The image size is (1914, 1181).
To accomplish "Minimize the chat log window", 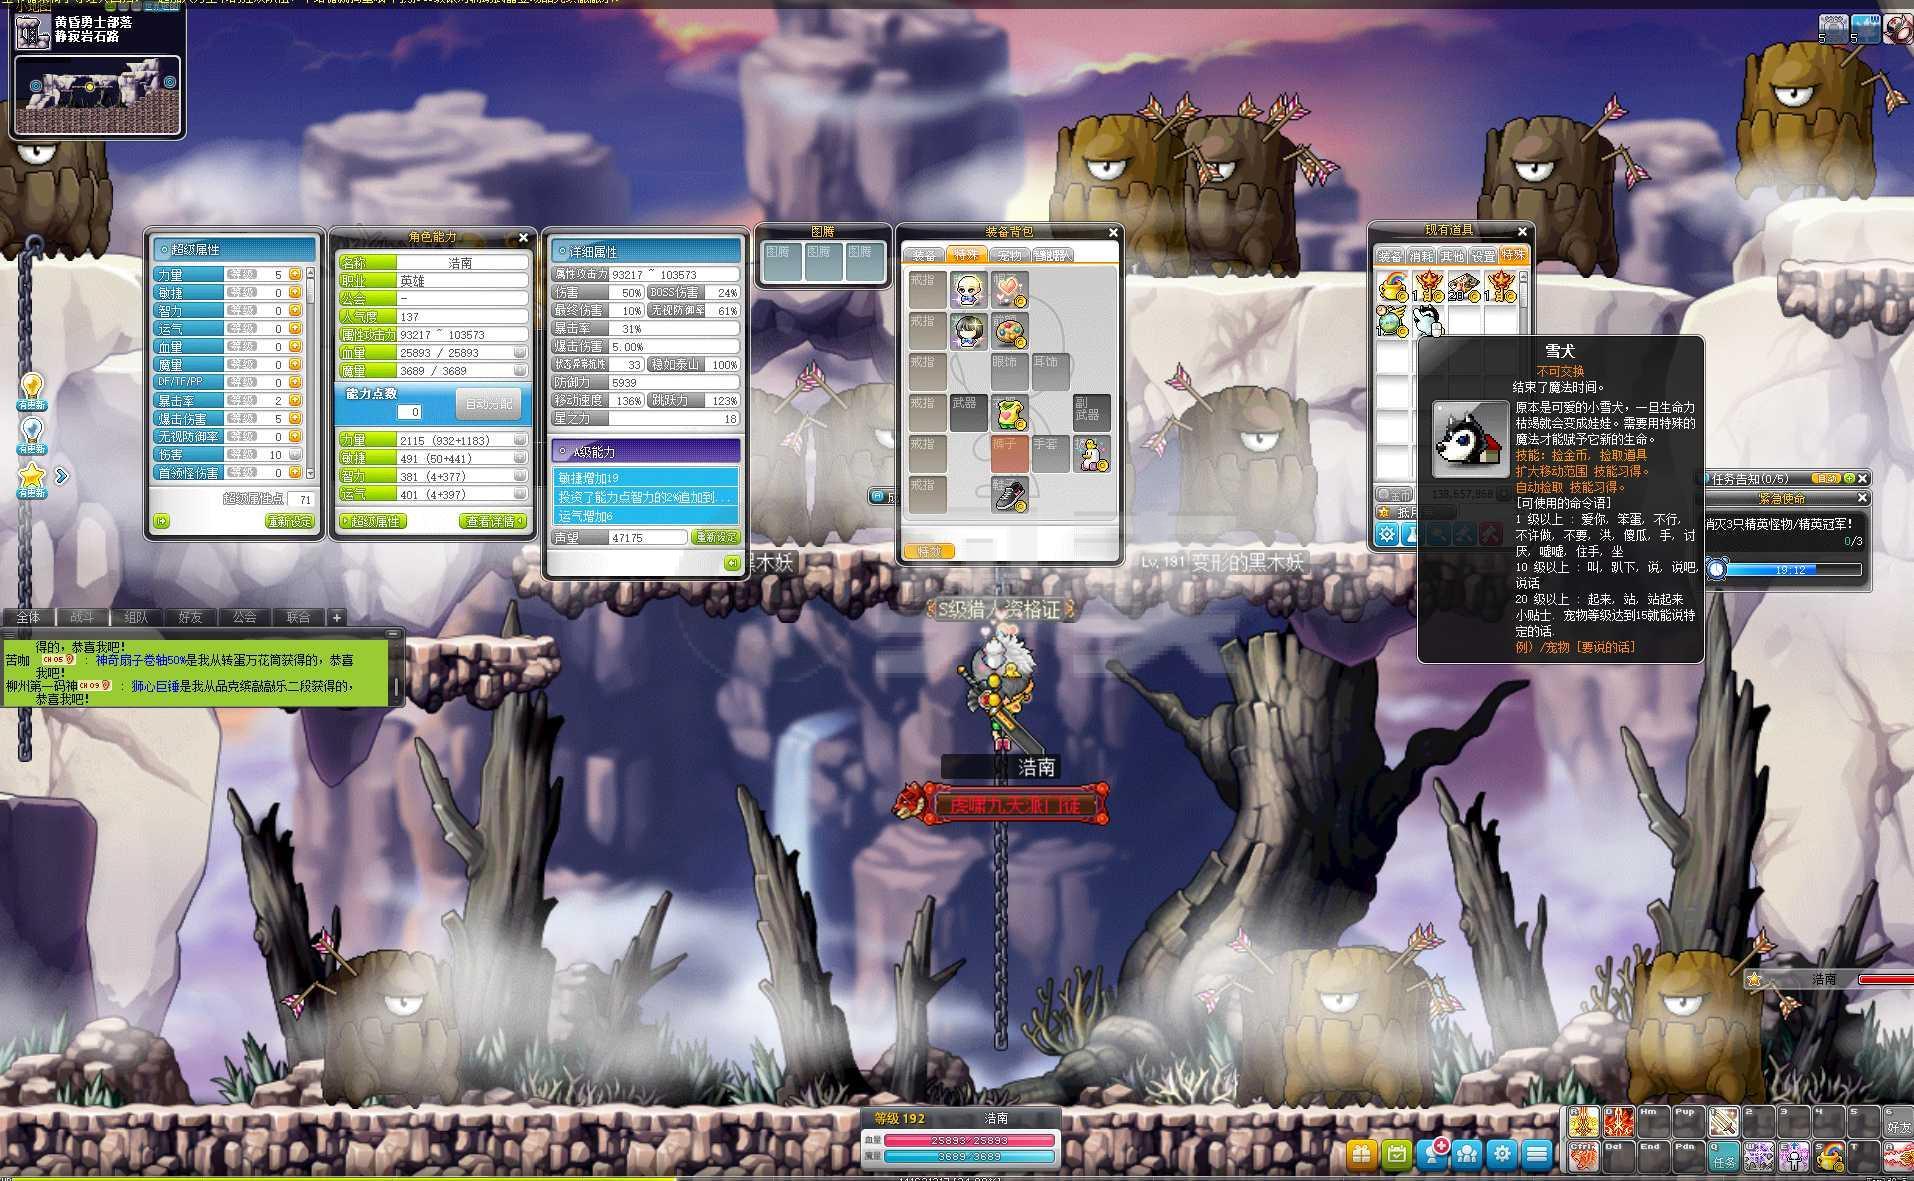I will pos(393,633).
